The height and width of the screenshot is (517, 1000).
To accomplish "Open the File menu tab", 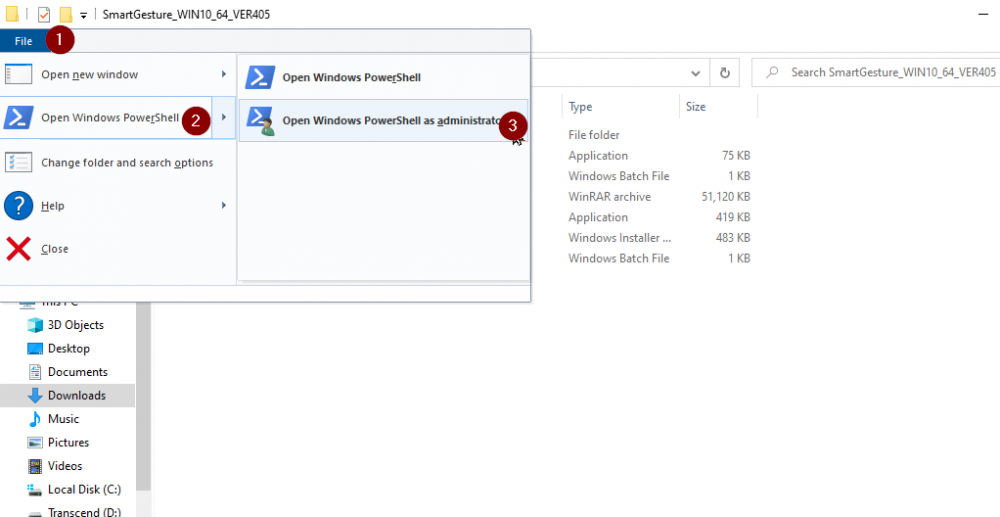I will tap(24, 41).
